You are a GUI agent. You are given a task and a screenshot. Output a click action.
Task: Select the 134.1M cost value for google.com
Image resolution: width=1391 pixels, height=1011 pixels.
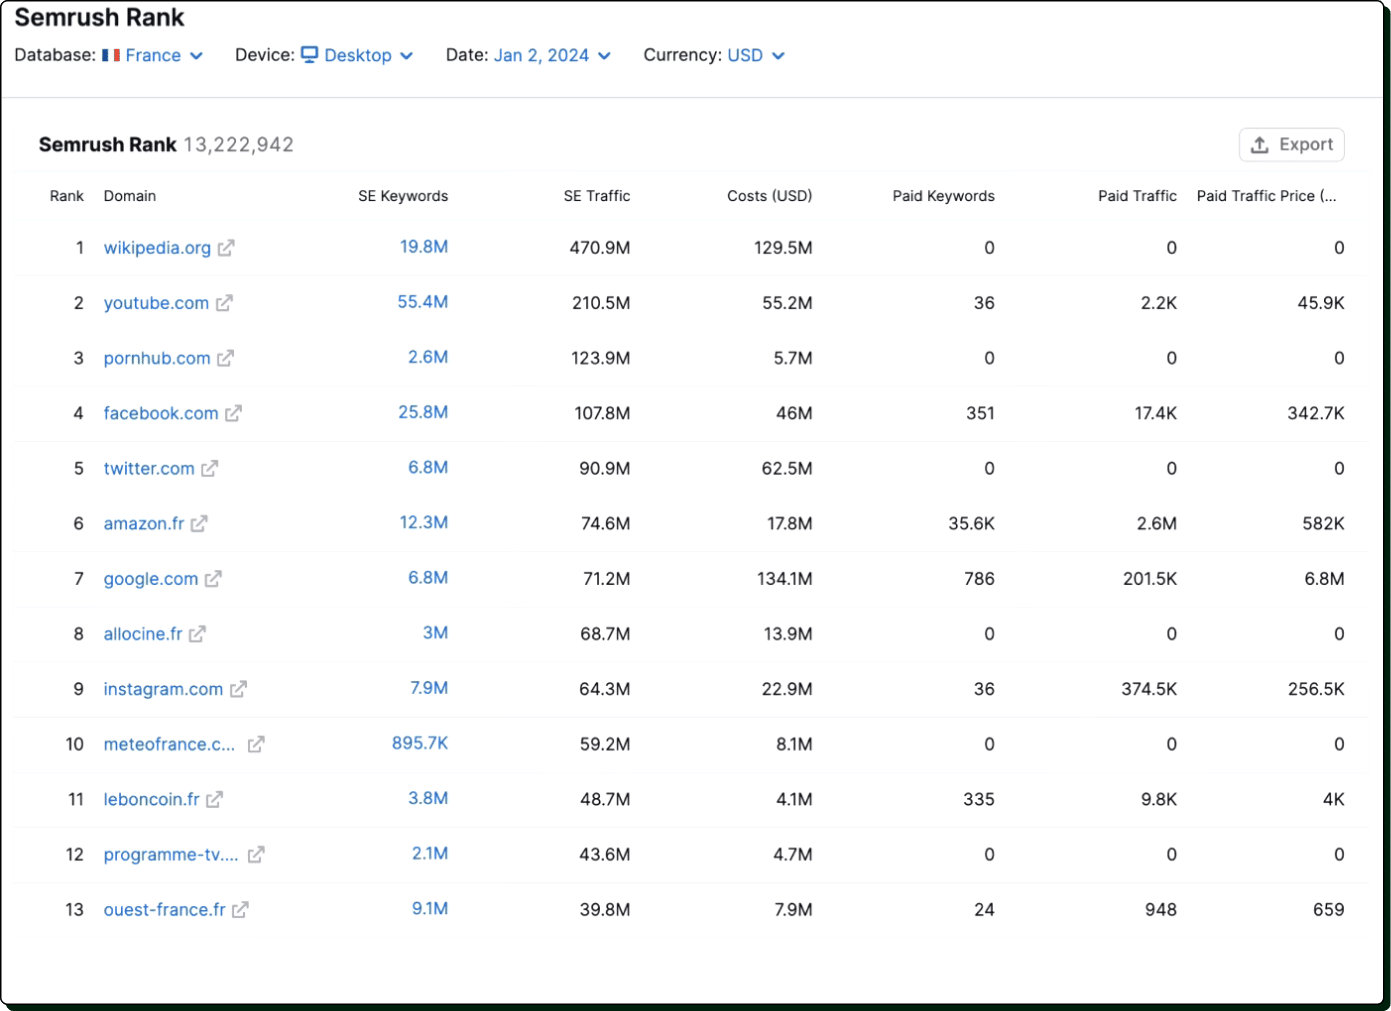point(785,579)
